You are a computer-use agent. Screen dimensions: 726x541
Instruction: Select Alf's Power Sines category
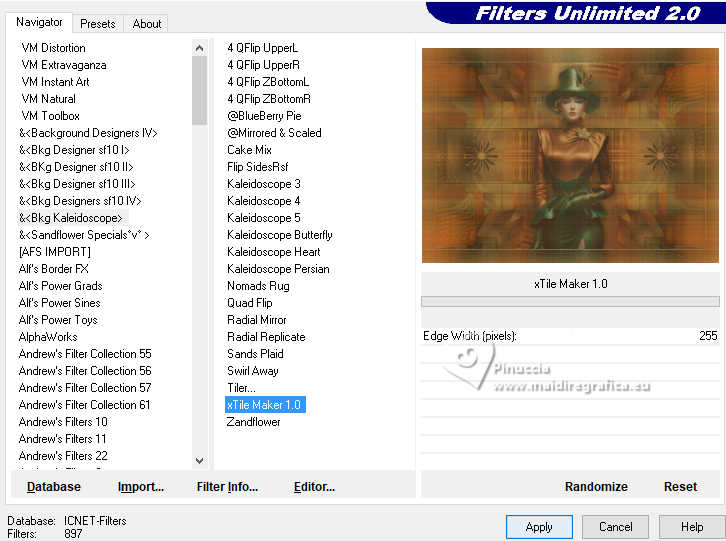point(59,303)
